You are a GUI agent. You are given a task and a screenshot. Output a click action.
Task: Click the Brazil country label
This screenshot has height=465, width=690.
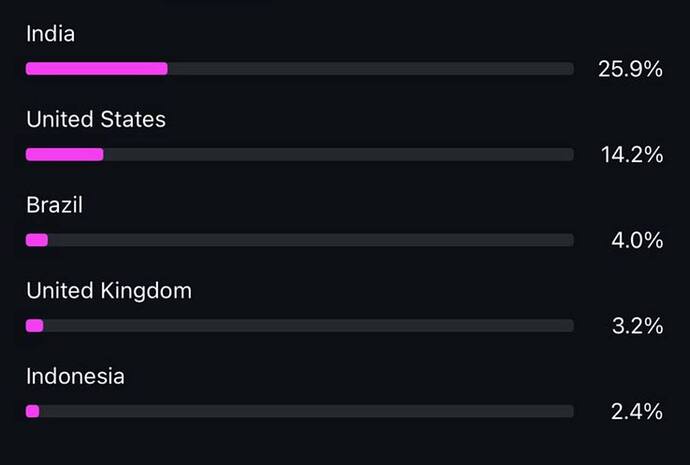[x=54, y=205]
